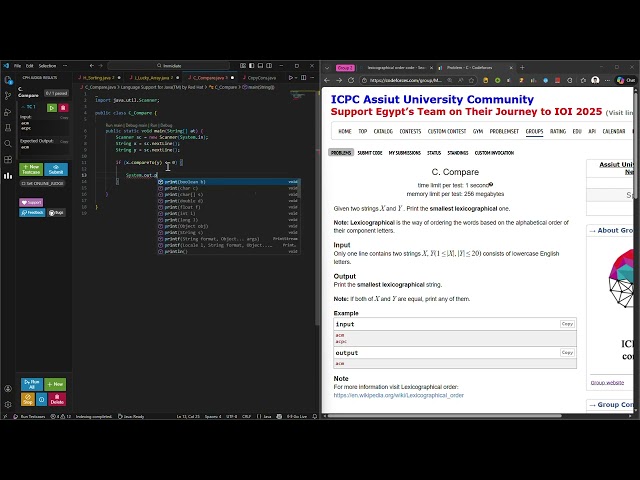This screenshot has height=480, width=640.
Task: Click the VS Code command center search box
Action: (x=169, y=66)
